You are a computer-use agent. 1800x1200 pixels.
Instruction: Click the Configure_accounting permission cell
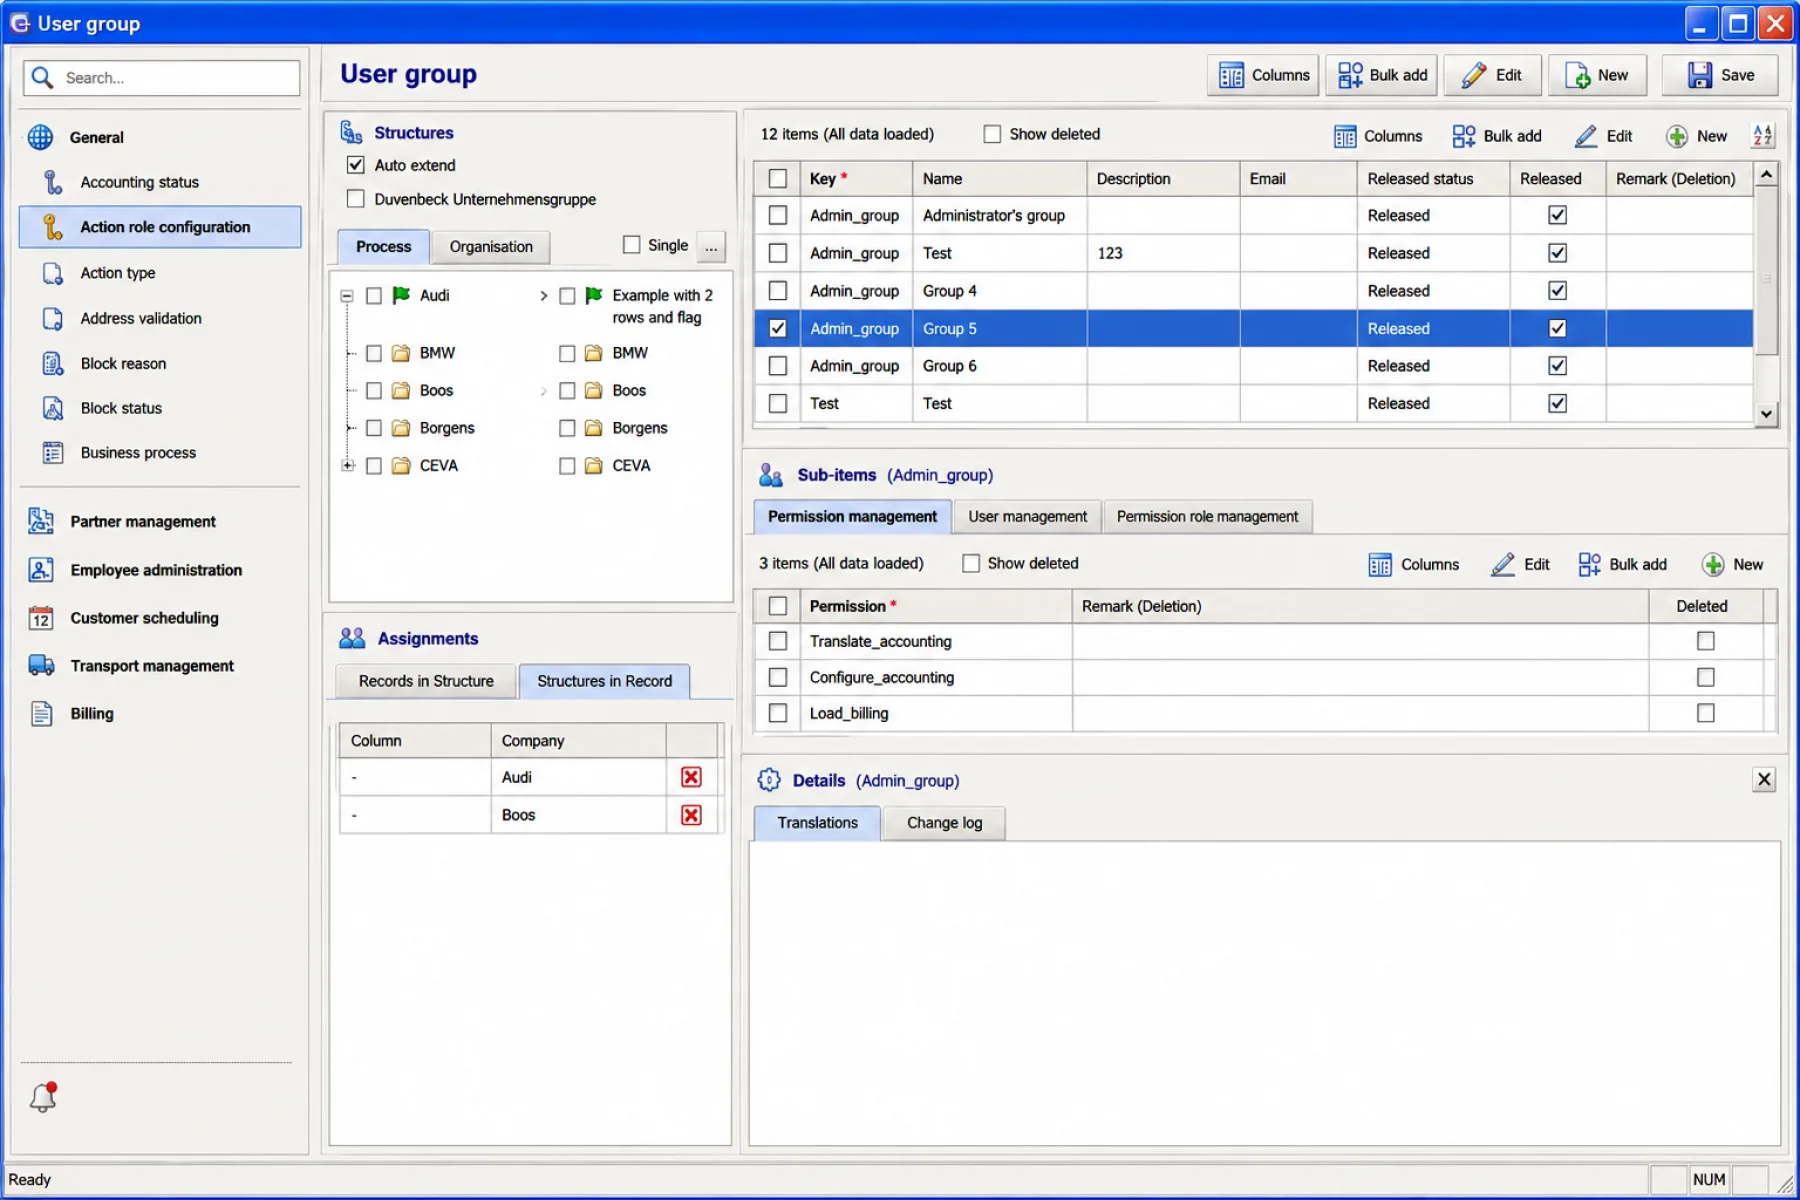pyautogui.click(x=935, y=677)
